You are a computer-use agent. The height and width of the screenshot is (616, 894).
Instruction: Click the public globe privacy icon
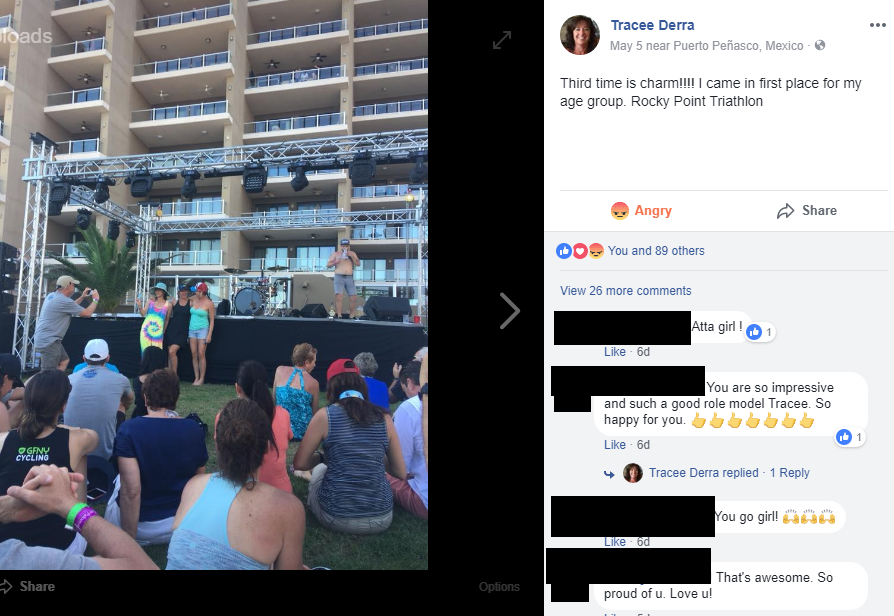click(x=820, y=45)
